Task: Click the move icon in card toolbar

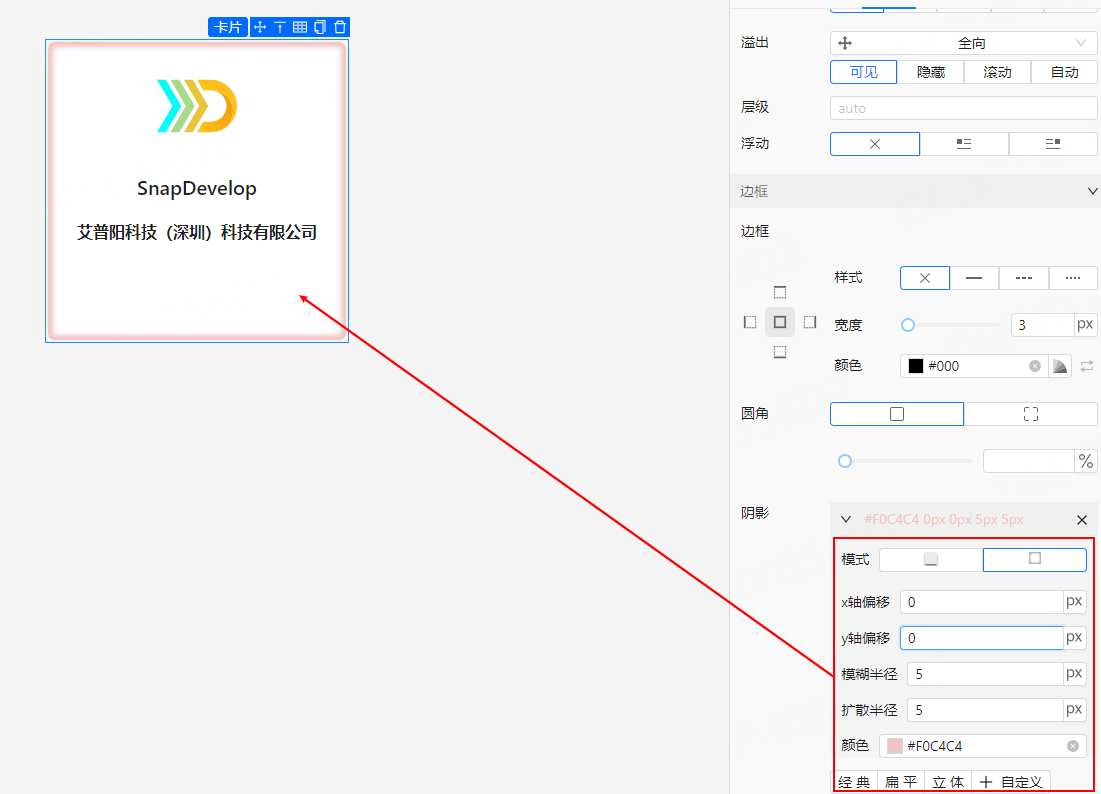Action: (x=260, y=27)
